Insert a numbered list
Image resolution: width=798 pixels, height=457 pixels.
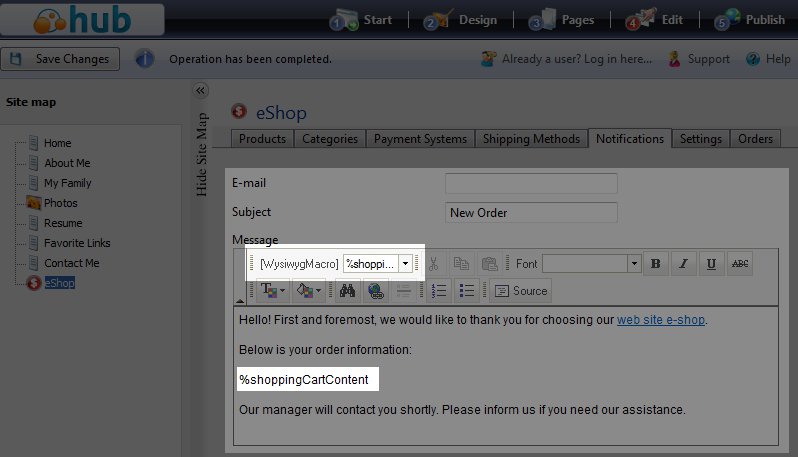(438, 291)
